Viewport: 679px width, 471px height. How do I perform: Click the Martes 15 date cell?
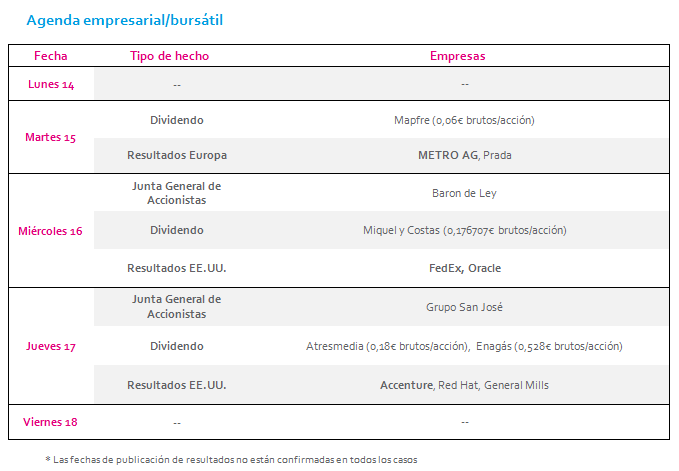tap(50, 137)
